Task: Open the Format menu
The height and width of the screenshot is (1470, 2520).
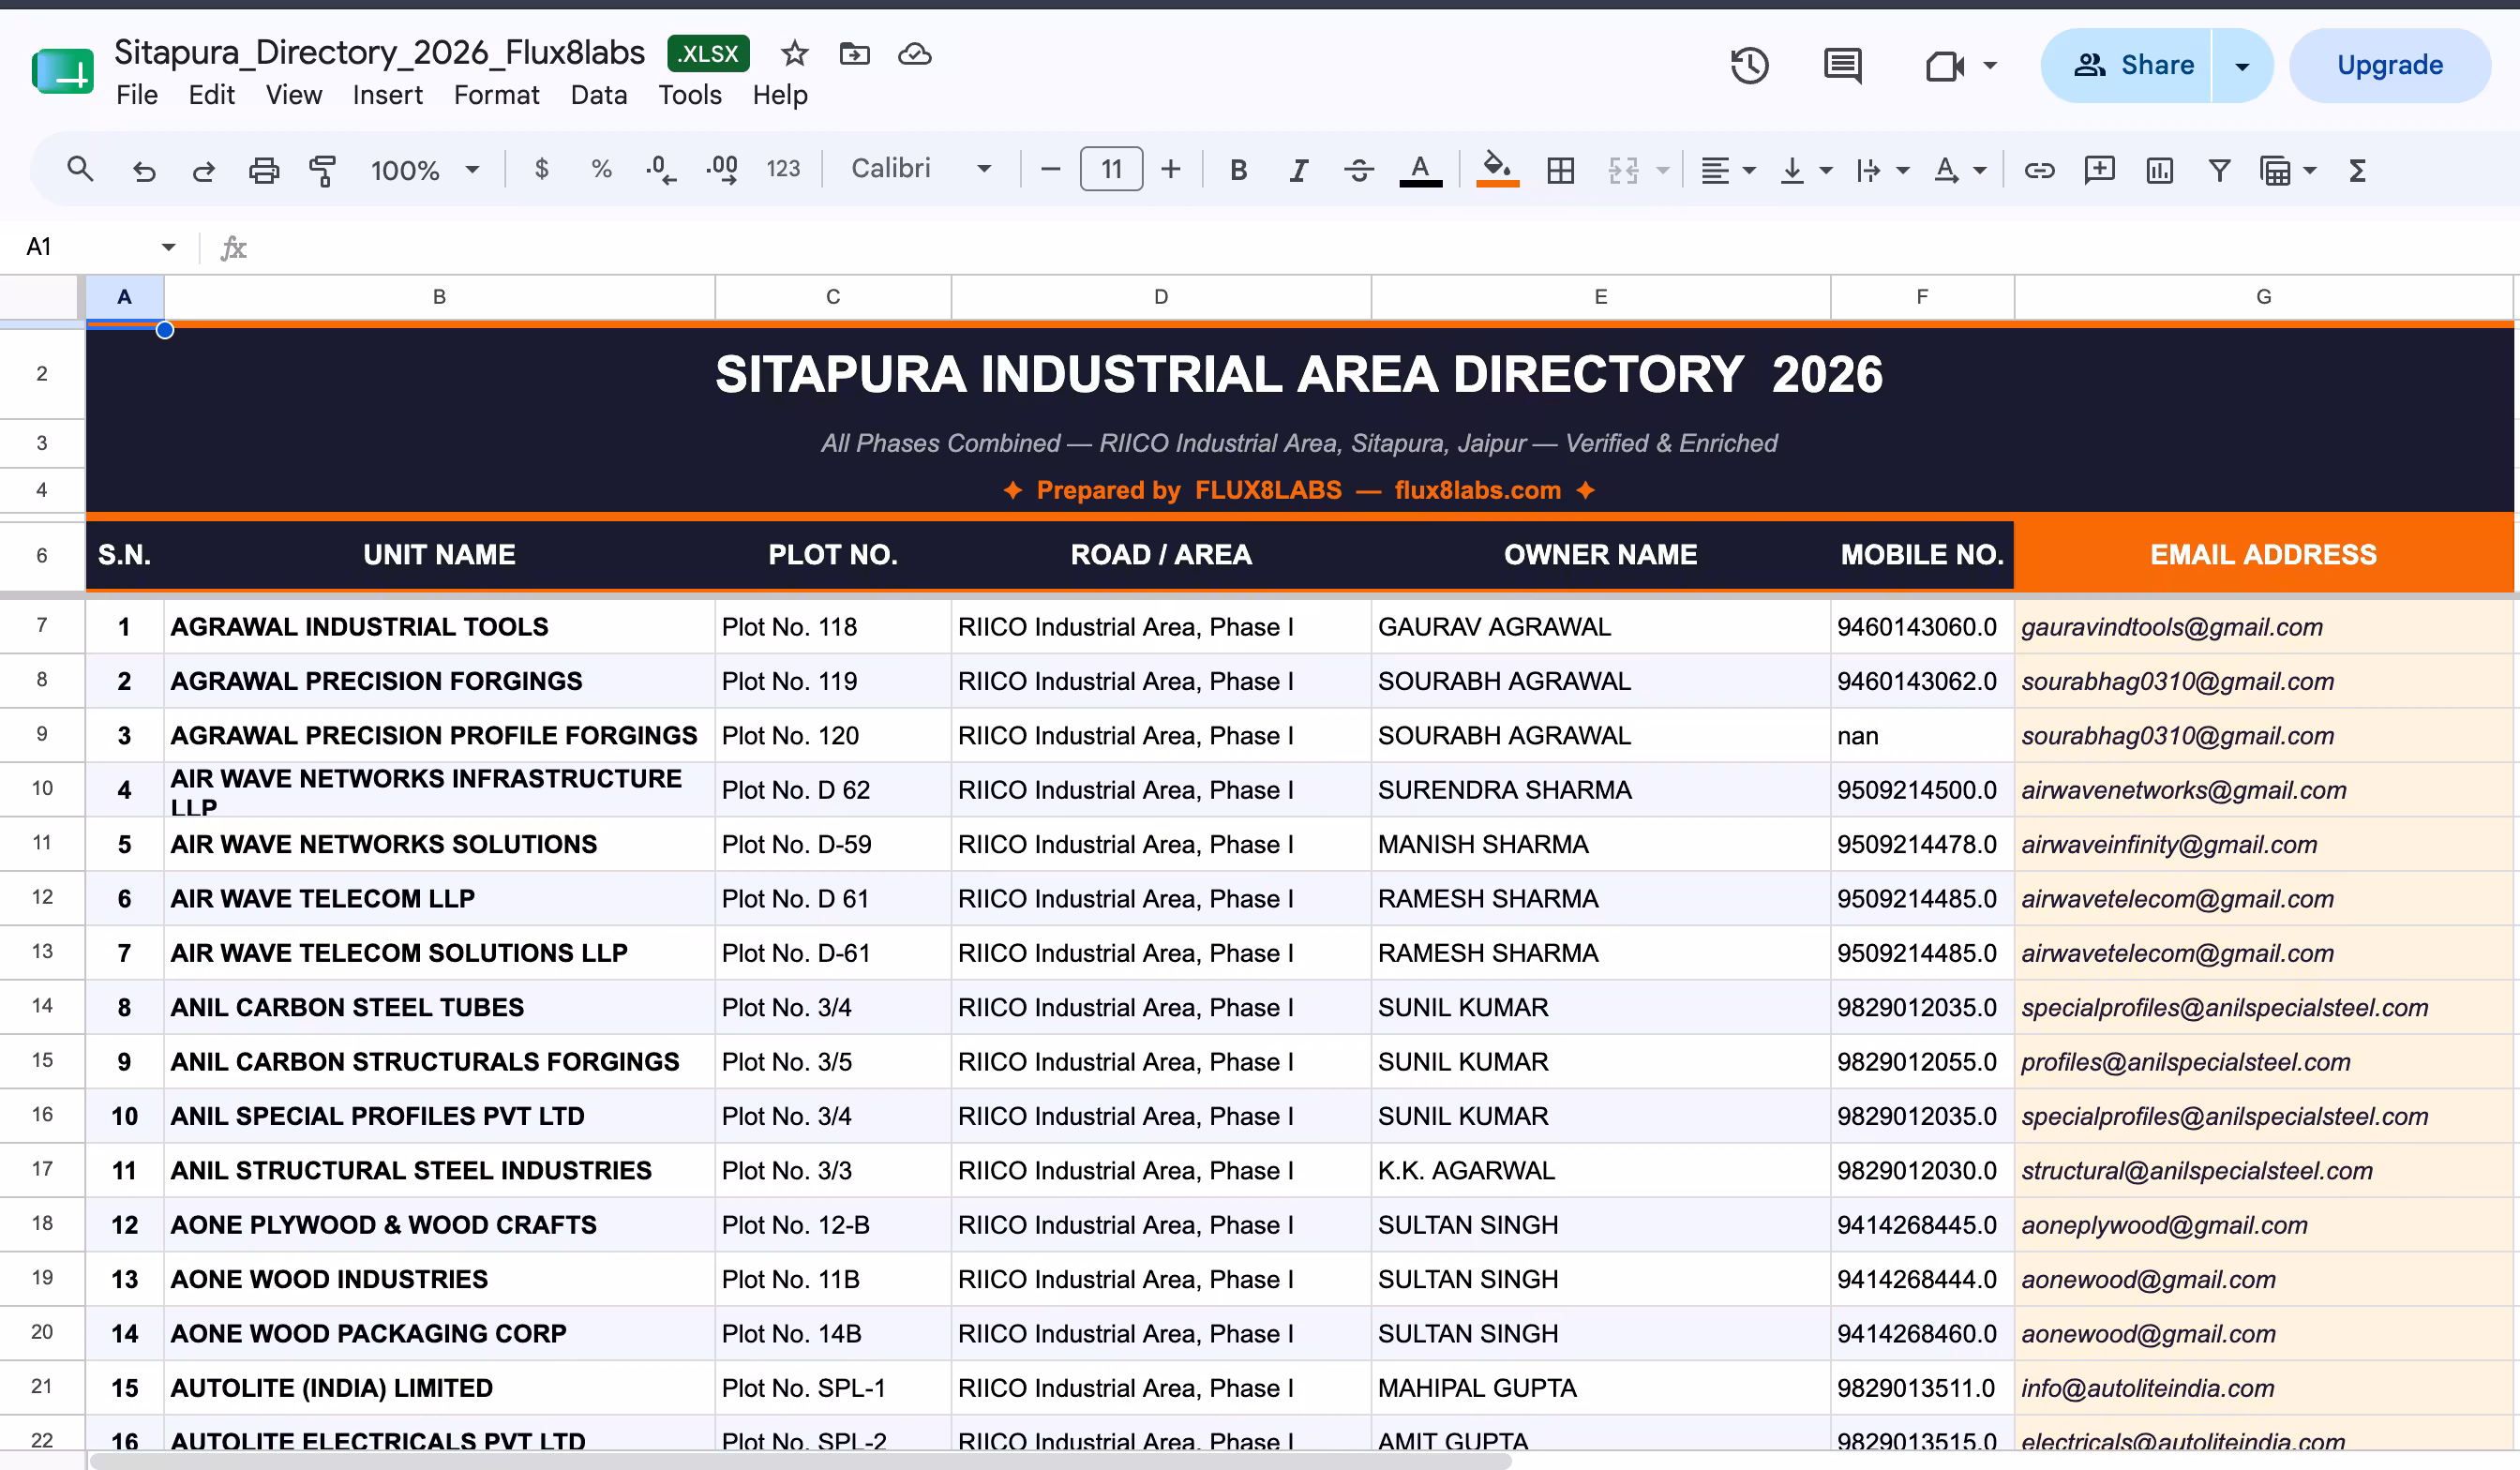Action: tap(496, 95)
